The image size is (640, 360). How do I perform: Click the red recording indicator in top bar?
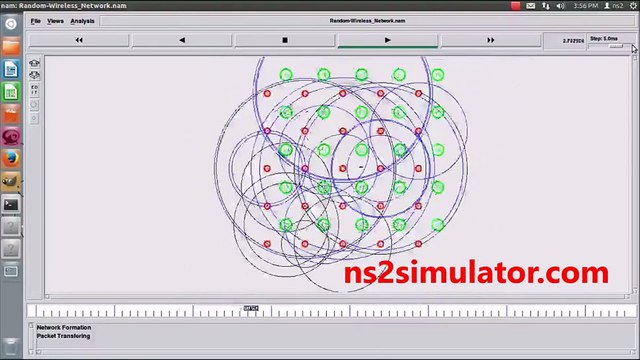click(x=516, y=6)
